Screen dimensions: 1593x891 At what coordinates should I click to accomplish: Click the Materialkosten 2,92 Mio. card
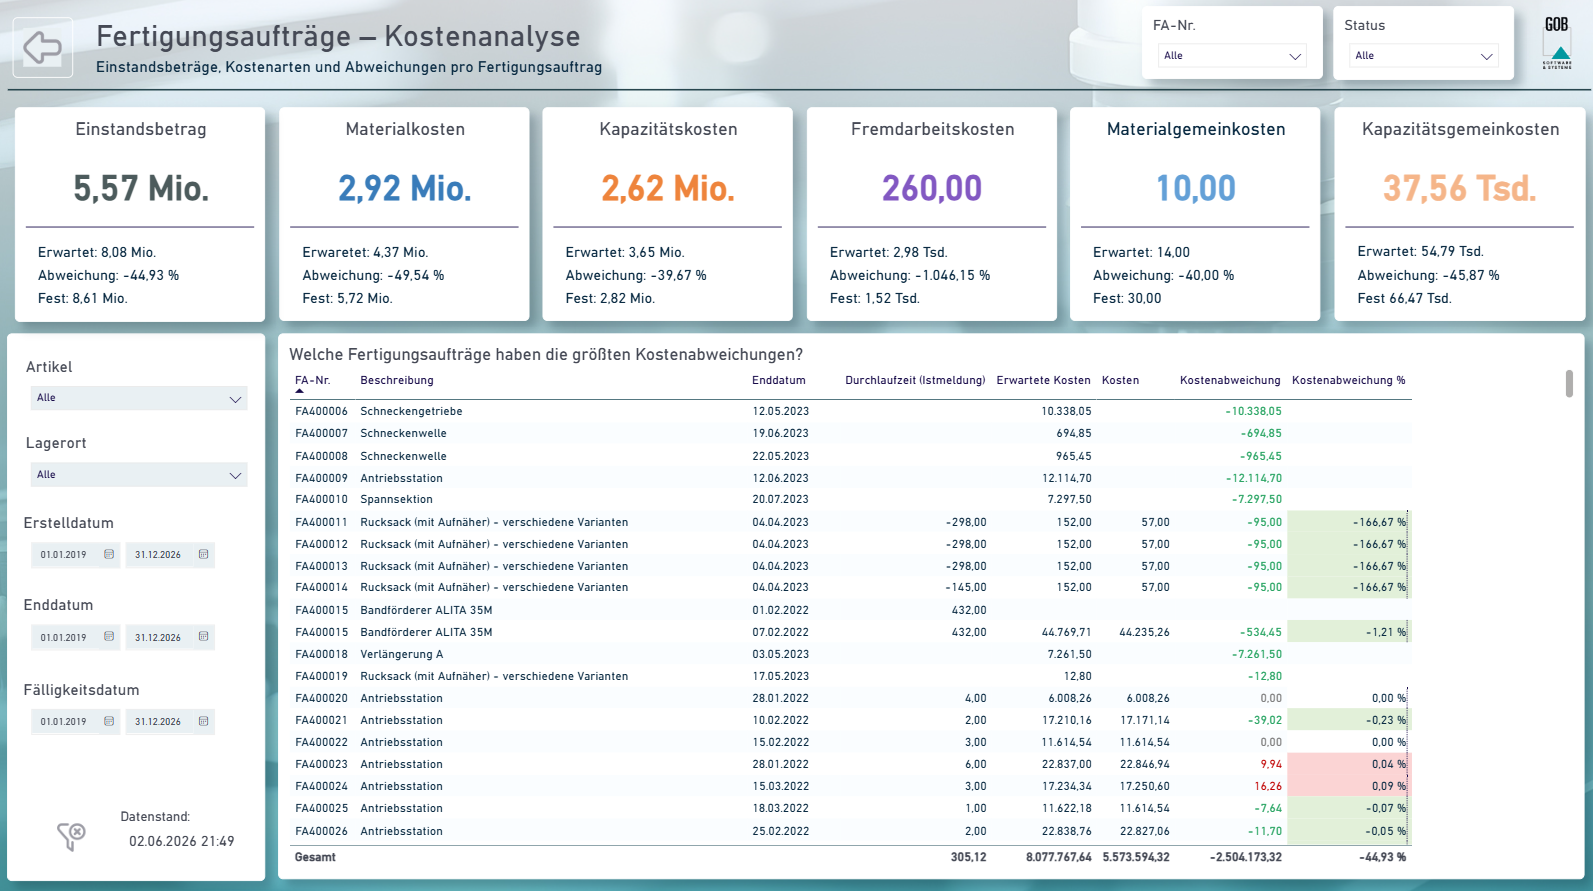pos(404,214)
